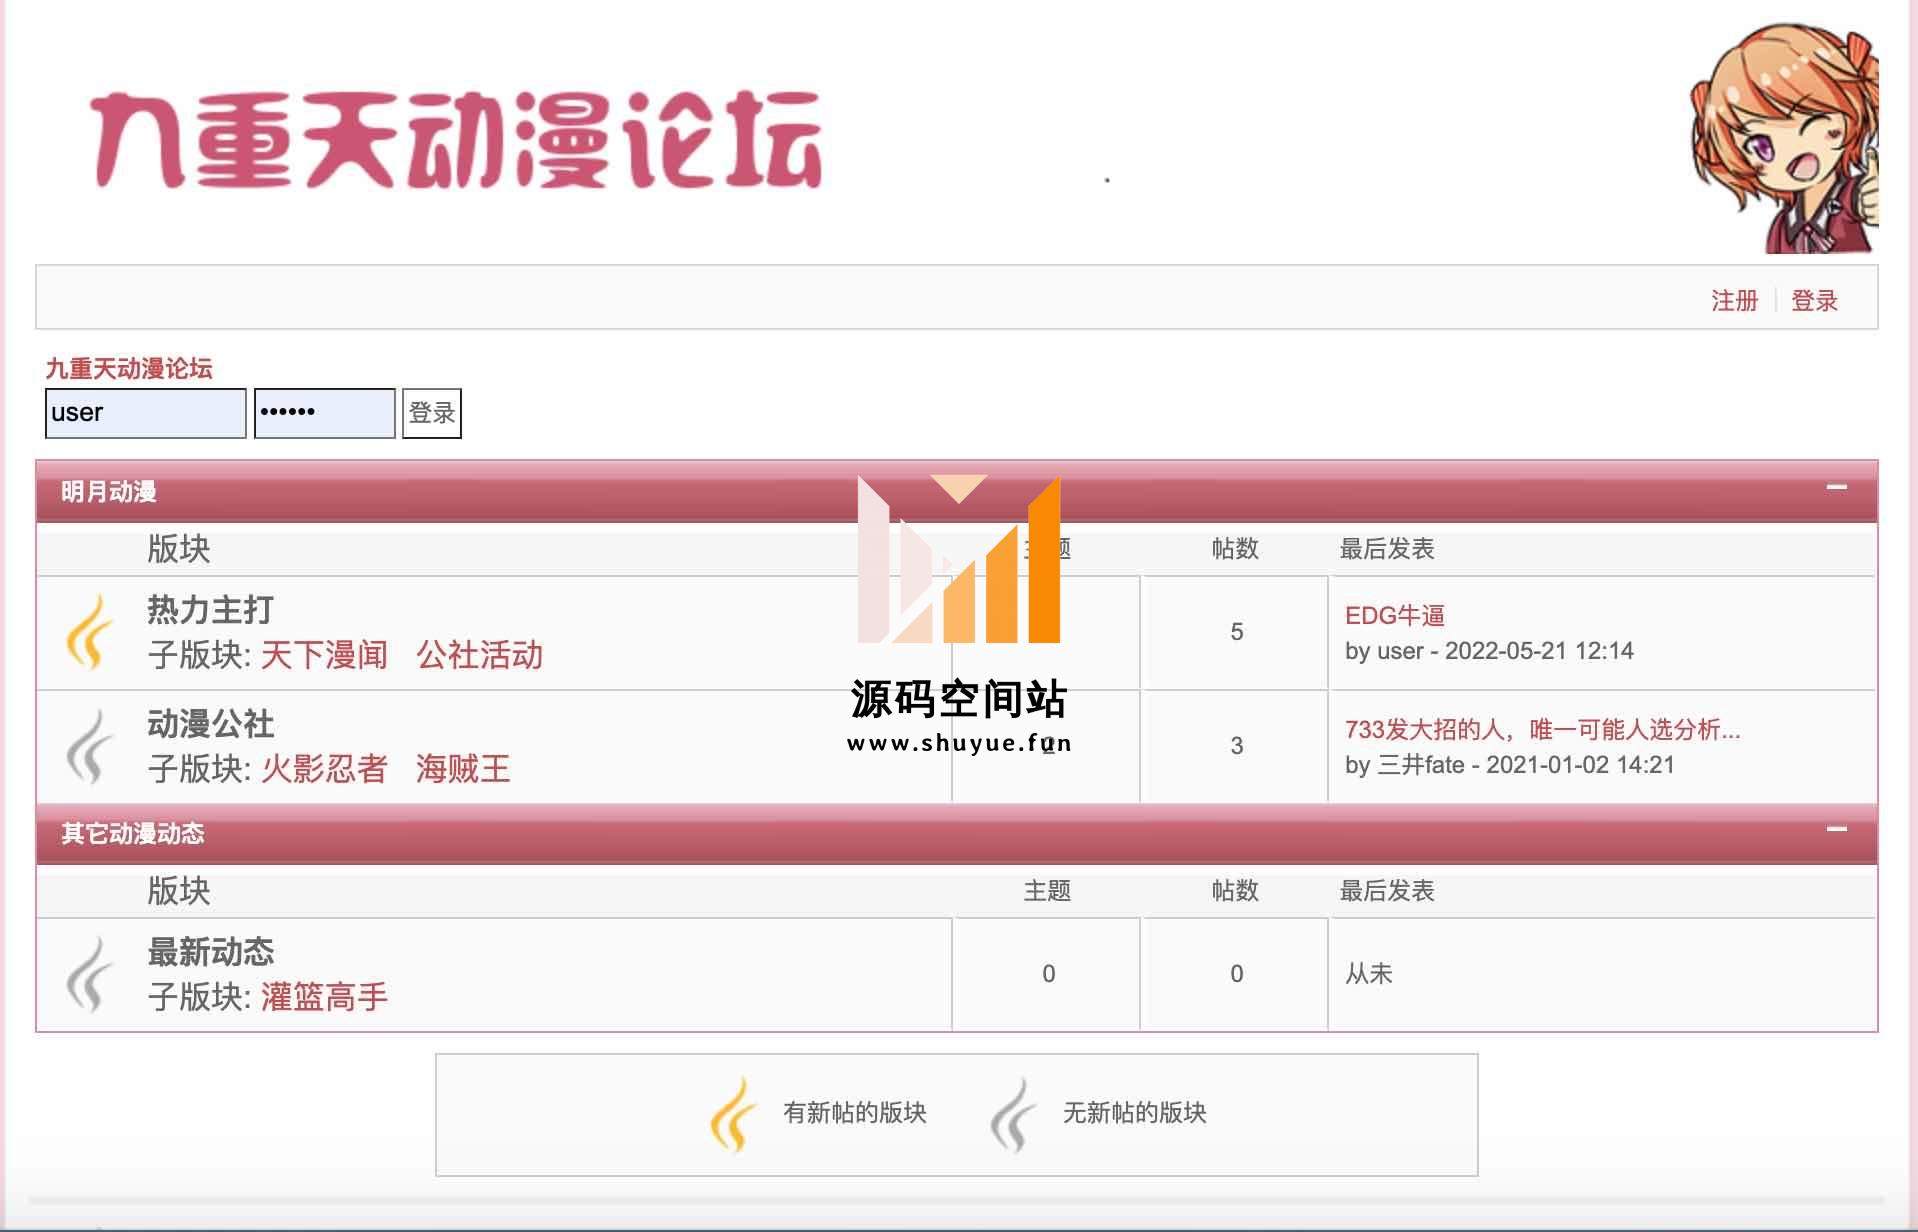Click the 九重天动漫论坛 logo banner

(x=457, y=141)
